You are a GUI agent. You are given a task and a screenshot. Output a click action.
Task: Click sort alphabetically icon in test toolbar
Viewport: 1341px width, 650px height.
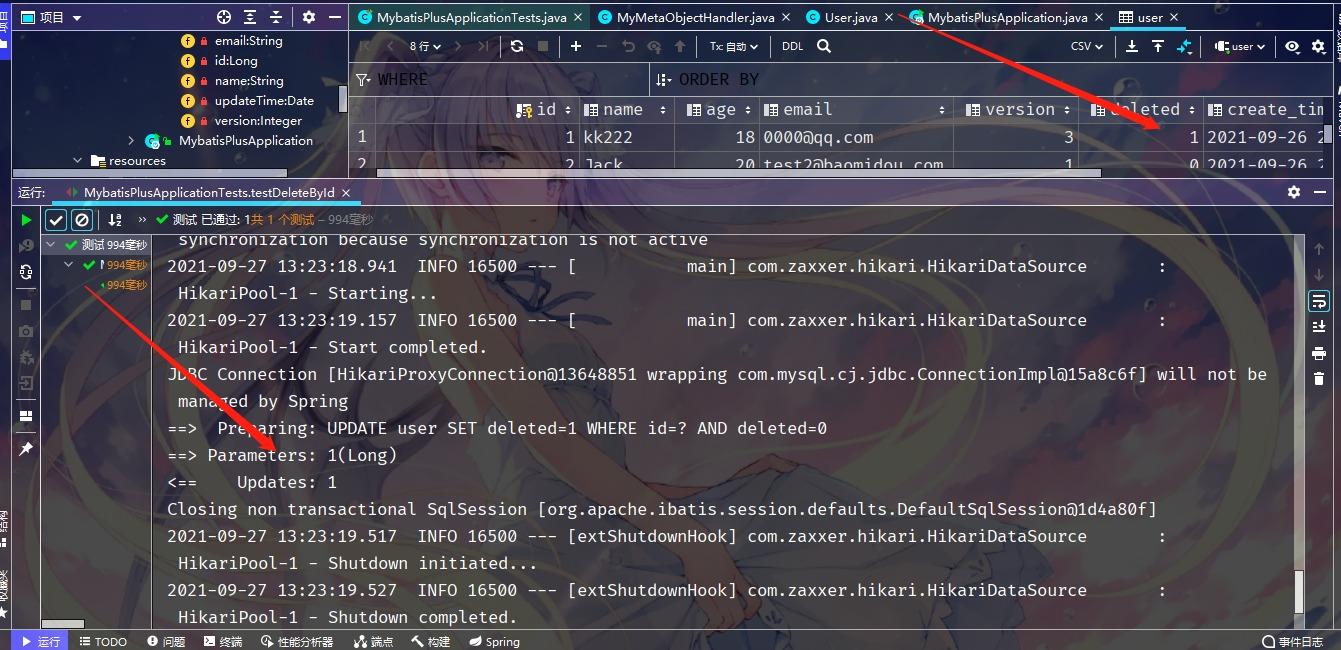point(115,220)
